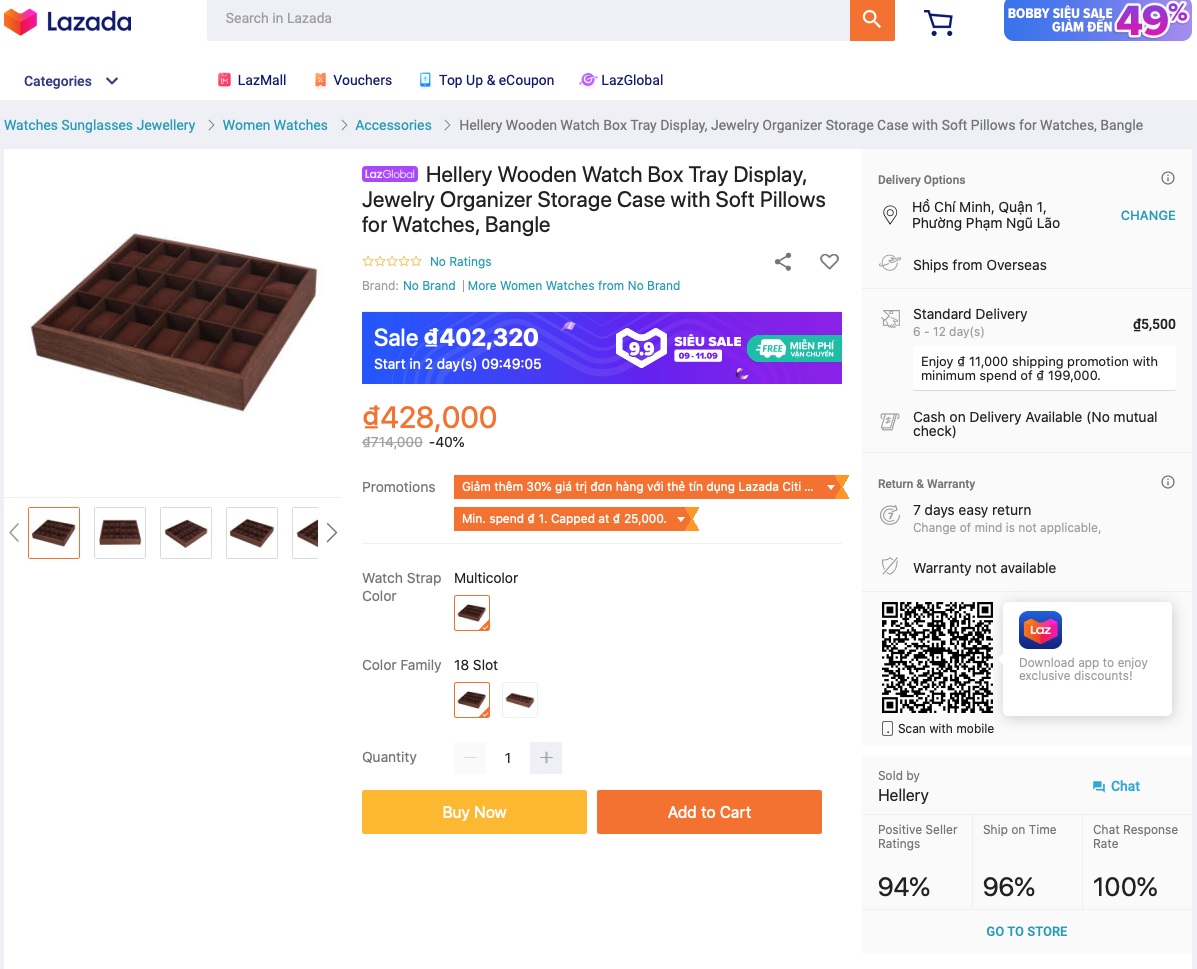Click Delivery Options info icon
This screenshot has height=969, width=1197.
click(1167, 179)
